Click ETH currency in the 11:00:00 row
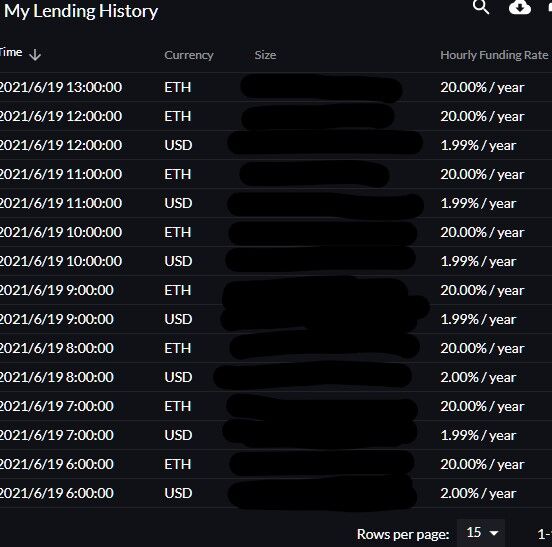The width and height of the screenshot is (552, 547). 177,174
